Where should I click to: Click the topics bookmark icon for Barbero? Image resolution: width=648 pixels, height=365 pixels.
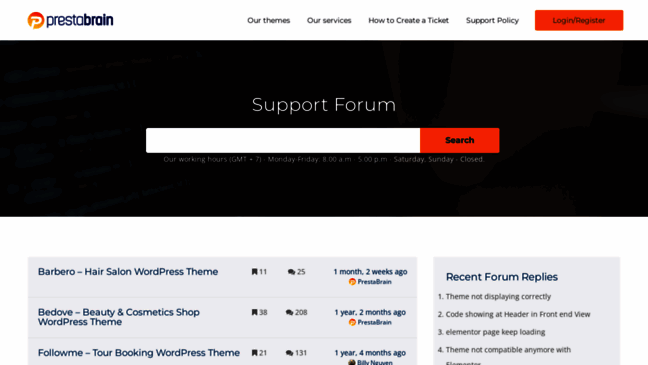point(254,272)
